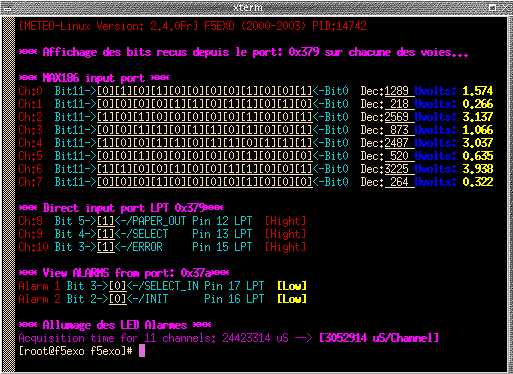
Task: Click the 'Alarm 2' label
Action: pos(39,299)
